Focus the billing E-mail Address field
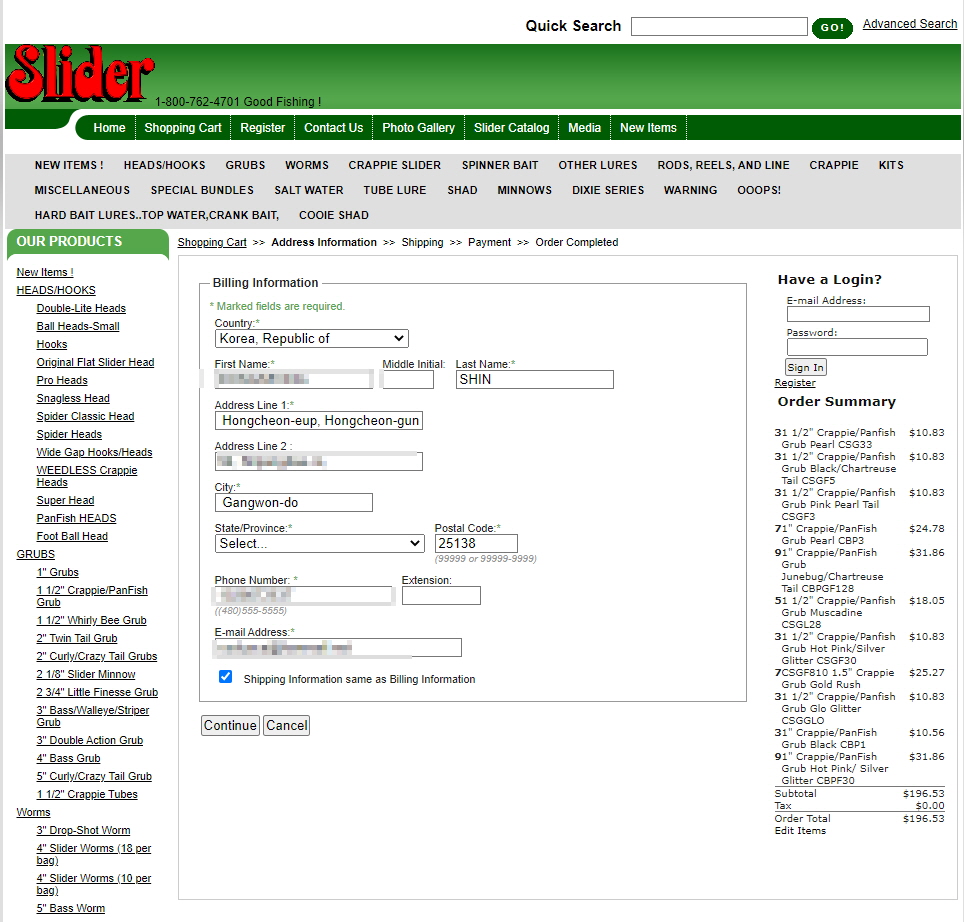The height and width of the screenshot is (922, 964). tap(338, 647)
